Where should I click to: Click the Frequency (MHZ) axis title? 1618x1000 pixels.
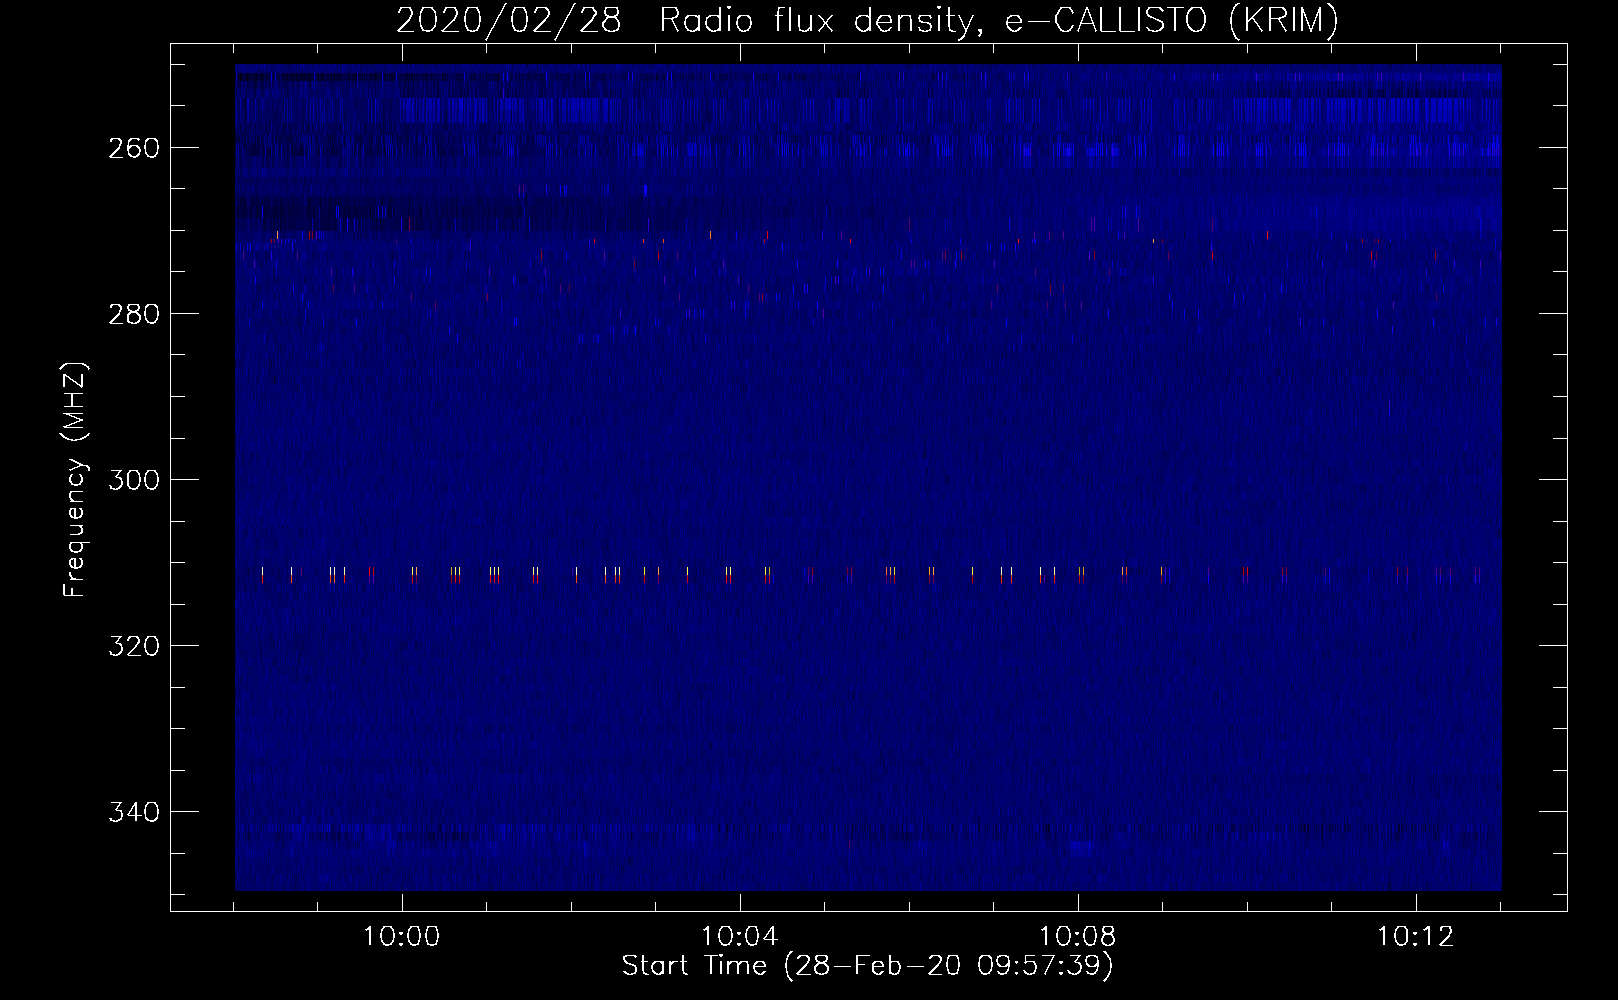coord(76,480)
